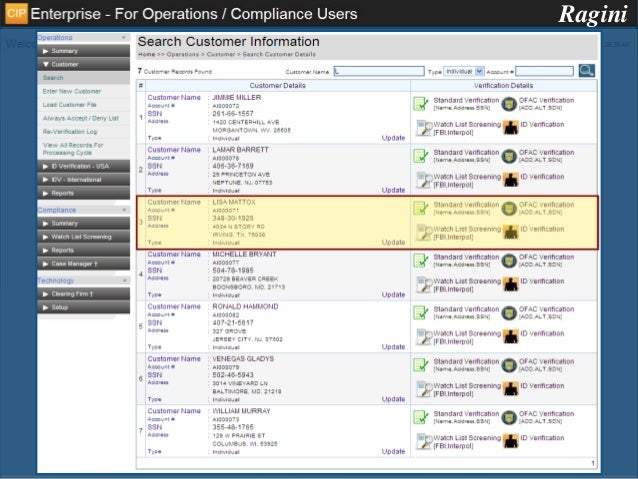The height and width of the screenshot is (479, 638).
Task: Expand ID Verification - USA menu
Action: [83, 166]
